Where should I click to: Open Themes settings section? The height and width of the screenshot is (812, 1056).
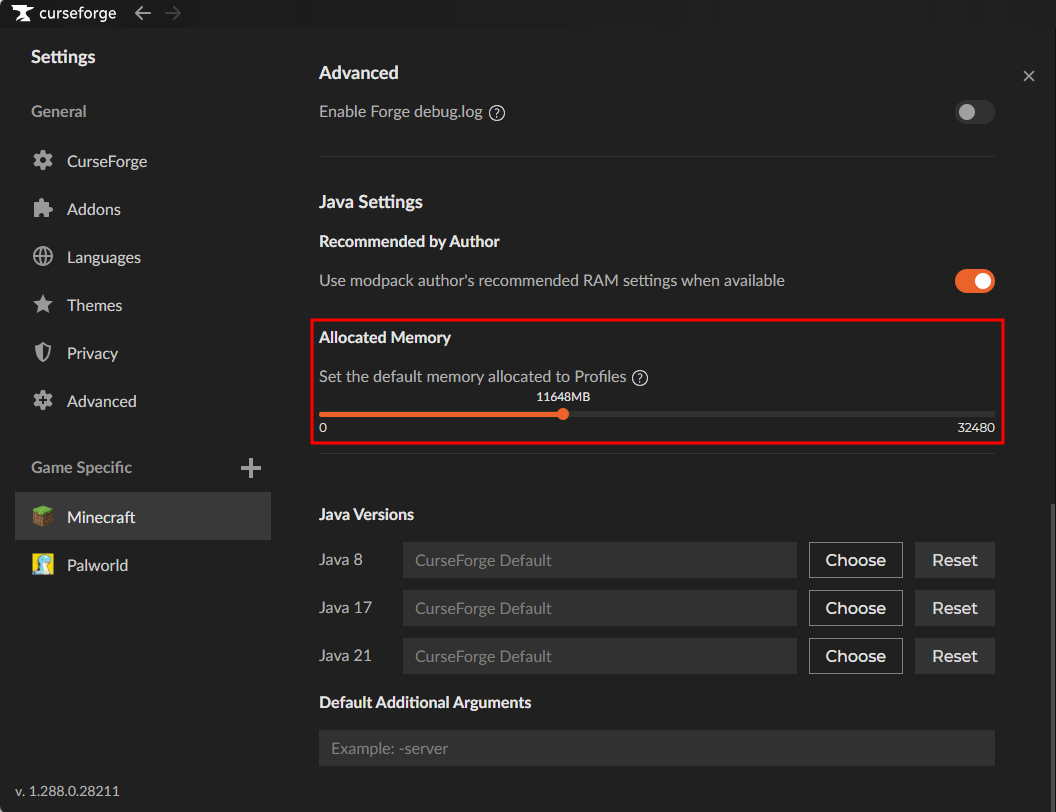143,305
